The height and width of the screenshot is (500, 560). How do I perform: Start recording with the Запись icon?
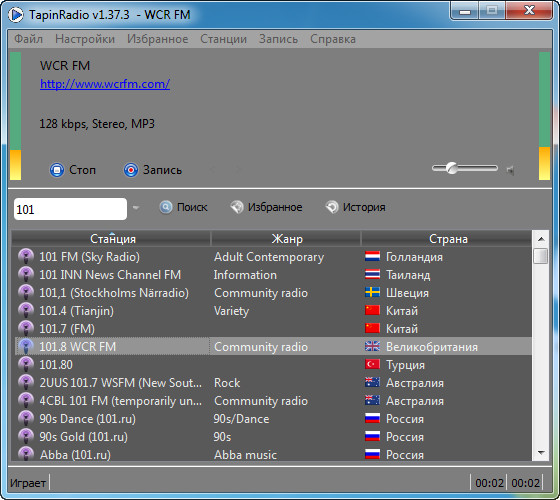(131, 170)
